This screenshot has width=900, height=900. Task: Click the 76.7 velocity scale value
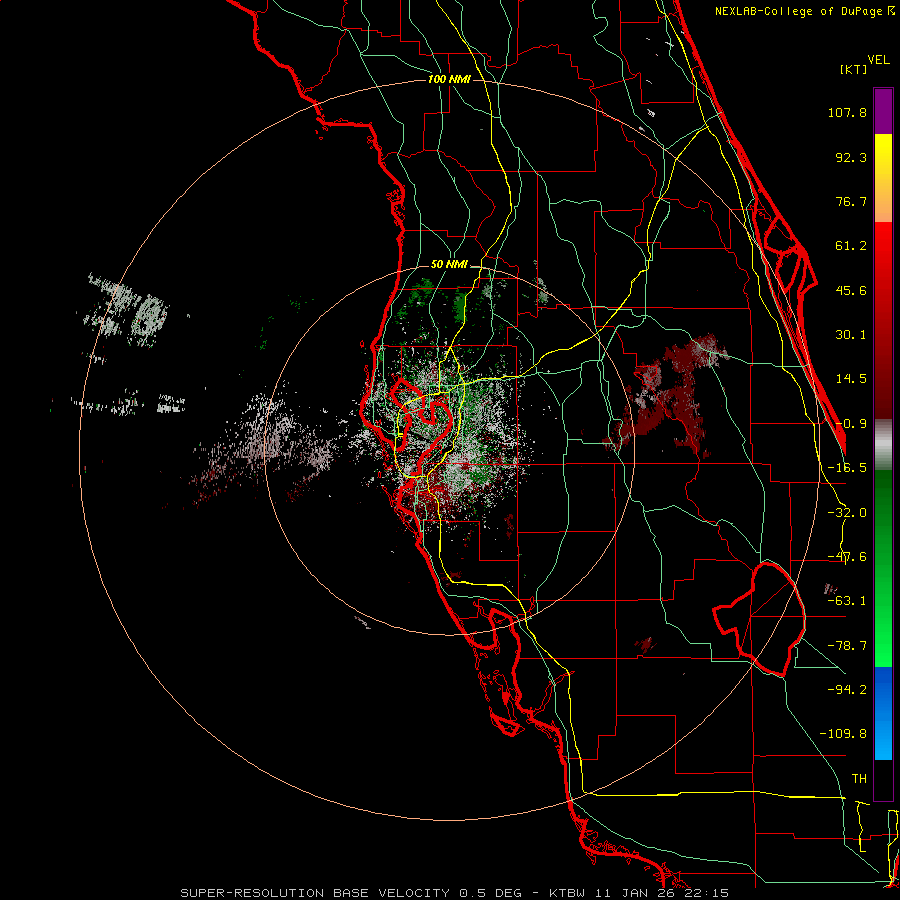pyautogui.click(x=851, y=201)
